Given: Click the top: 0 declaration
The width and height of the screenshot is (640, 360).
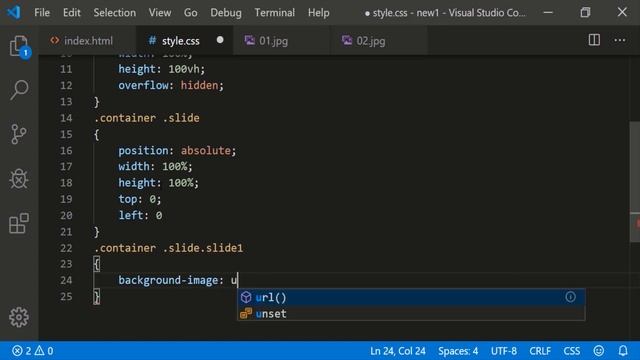Looking at the screenshot, I should (140, 199).
